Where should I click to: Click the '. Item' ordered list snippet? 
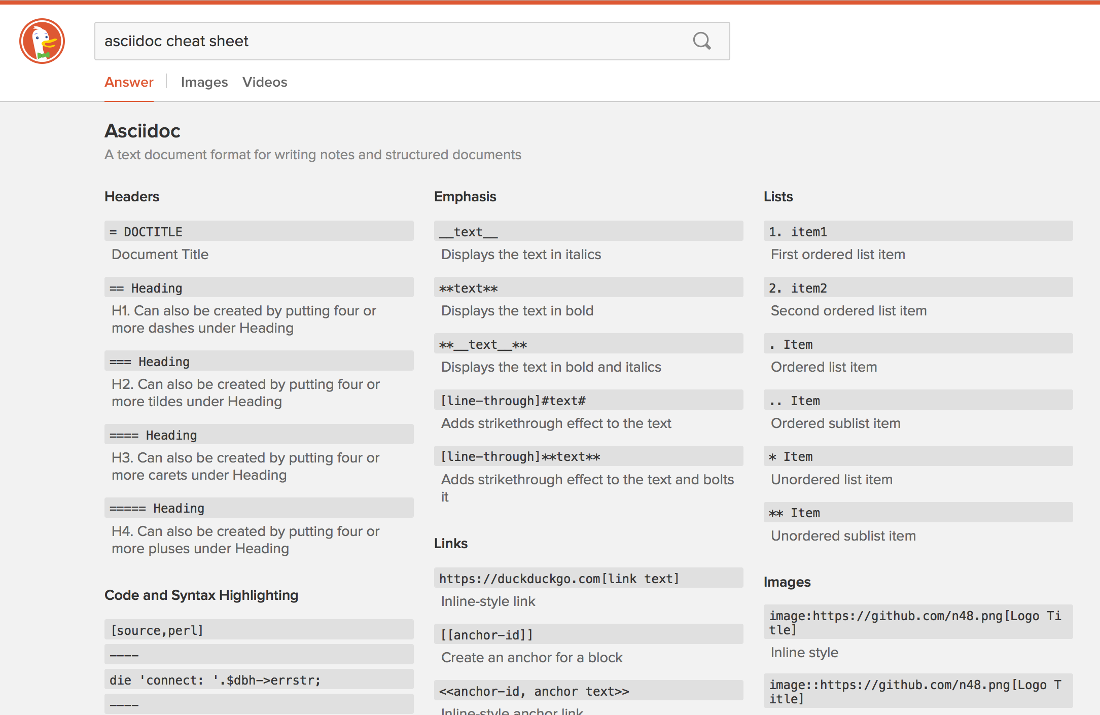(x=918, y=344)
